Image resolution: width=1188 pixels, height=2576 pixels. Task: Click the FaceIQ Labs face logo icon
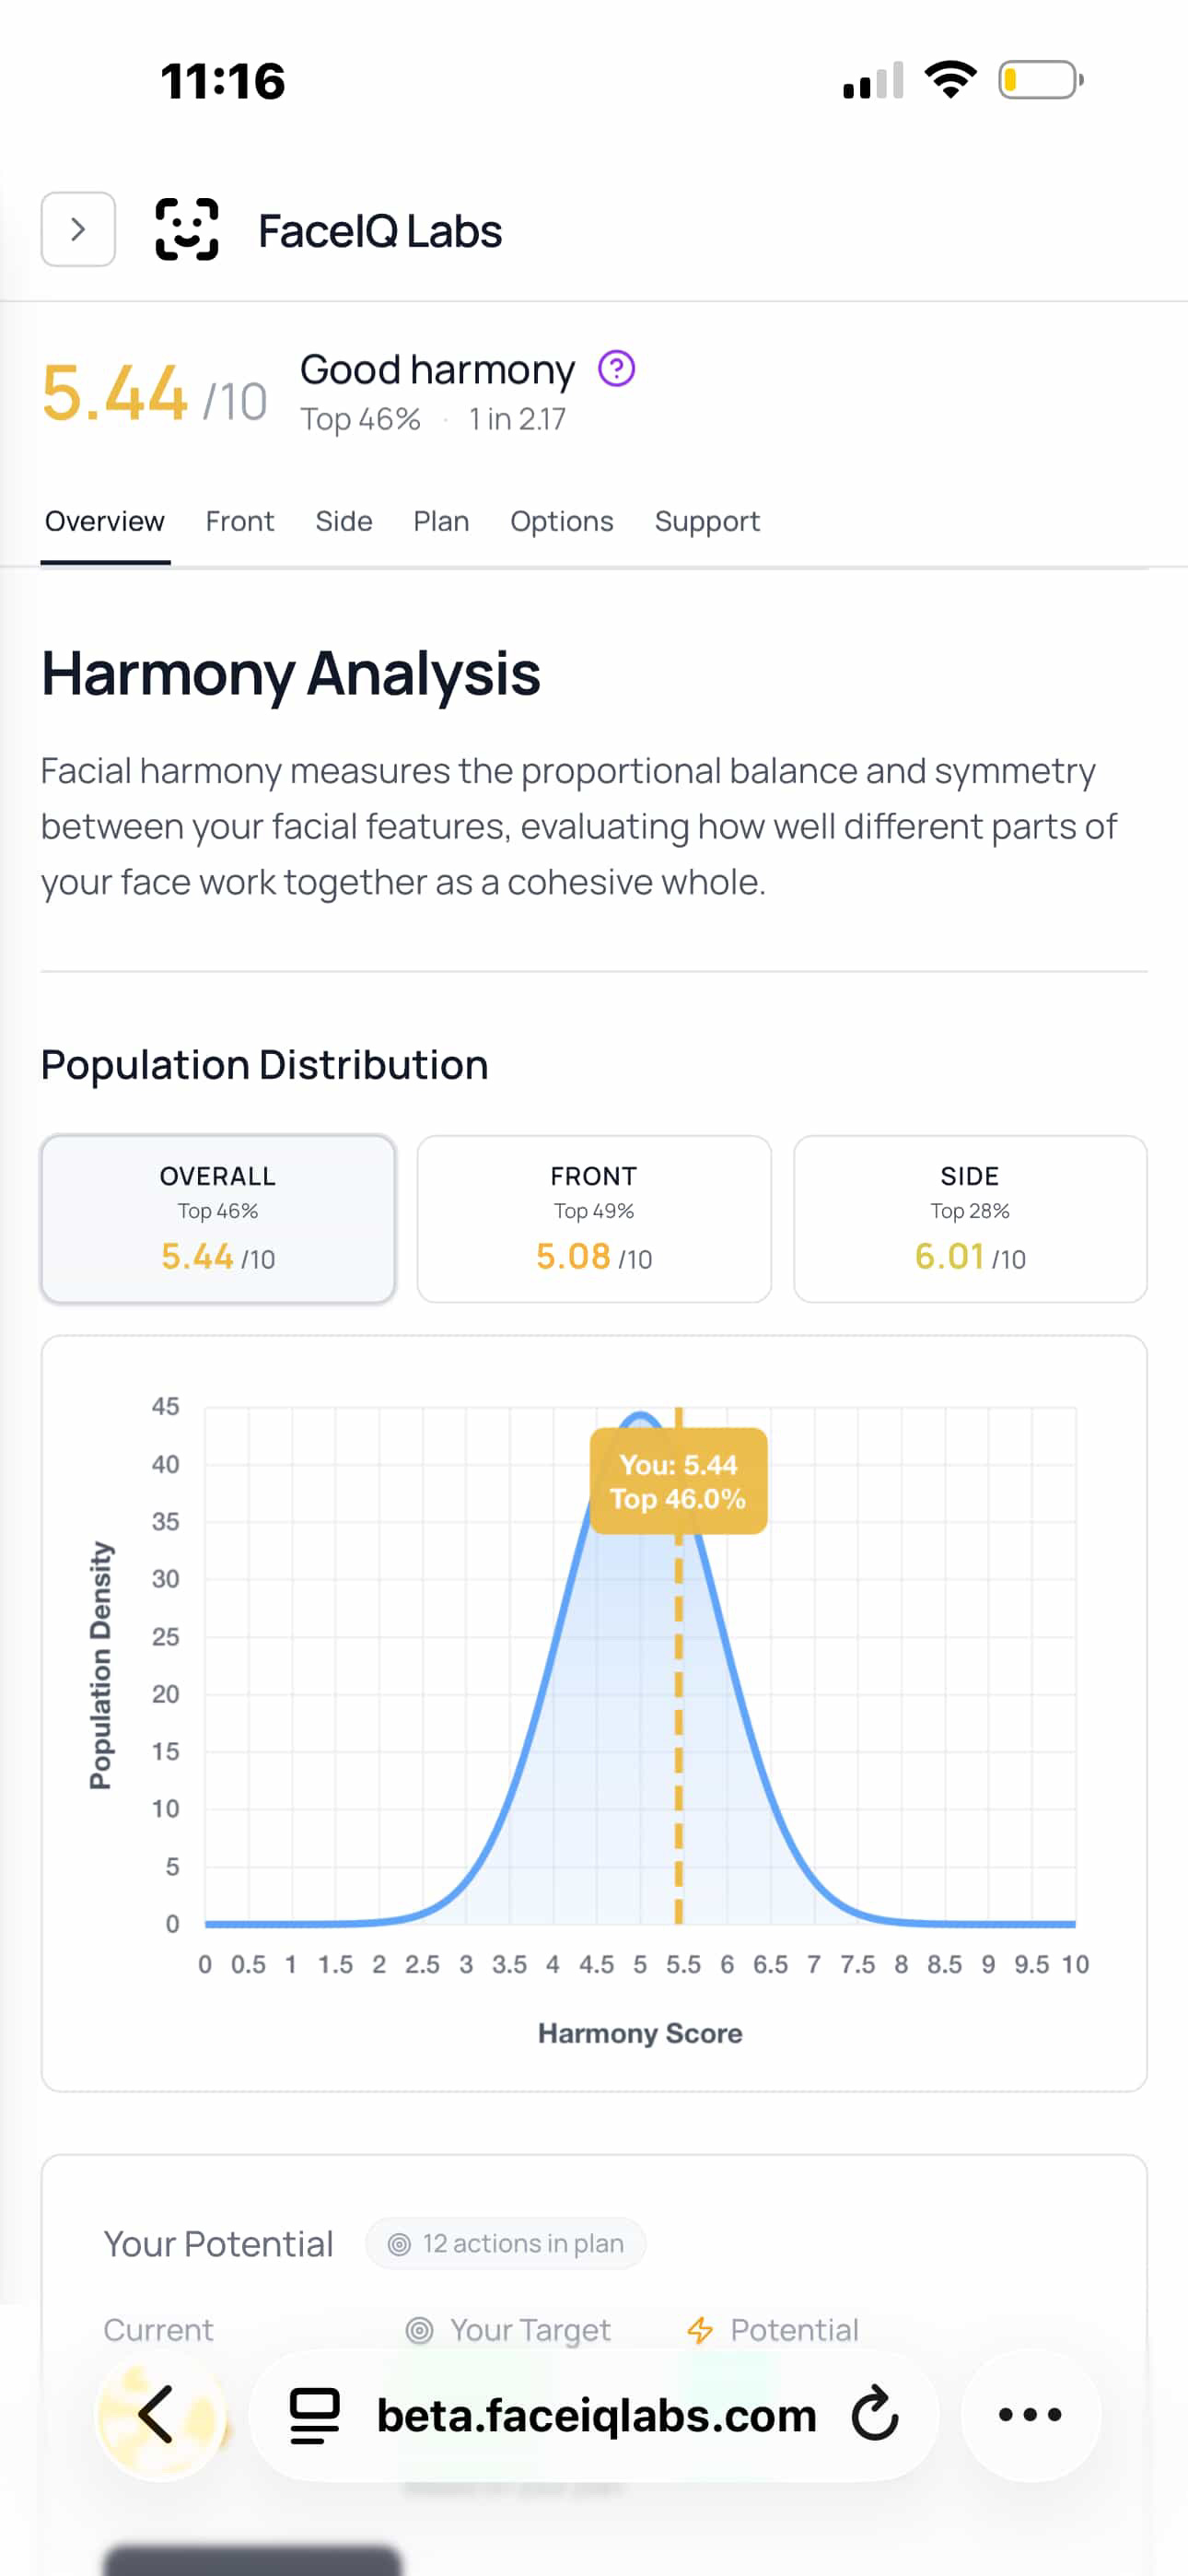pyautogui.click(x=187, y=230)
